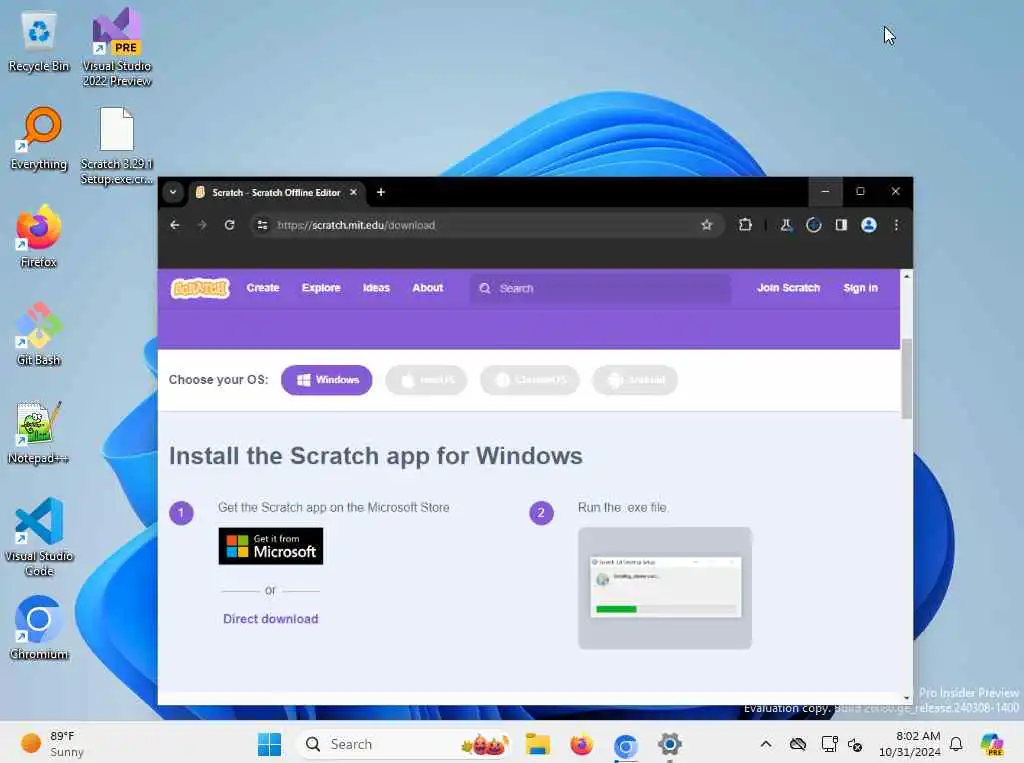The height and width of the screenshot is (763, 1024).
Task: Click the page scrollbar up arrow
Action: click(906, 277)
